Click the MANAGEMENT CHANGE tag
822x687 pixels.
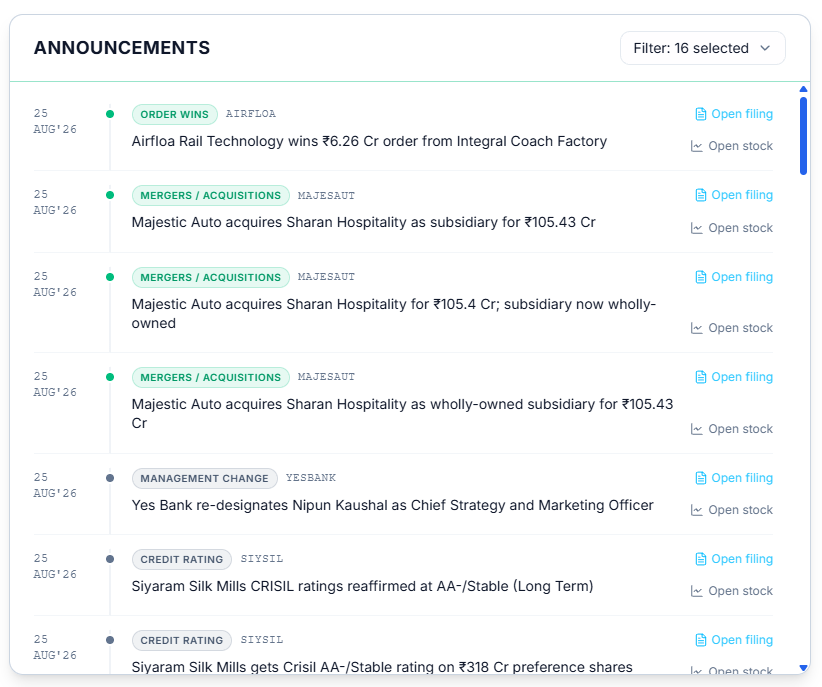click(204, 478)
